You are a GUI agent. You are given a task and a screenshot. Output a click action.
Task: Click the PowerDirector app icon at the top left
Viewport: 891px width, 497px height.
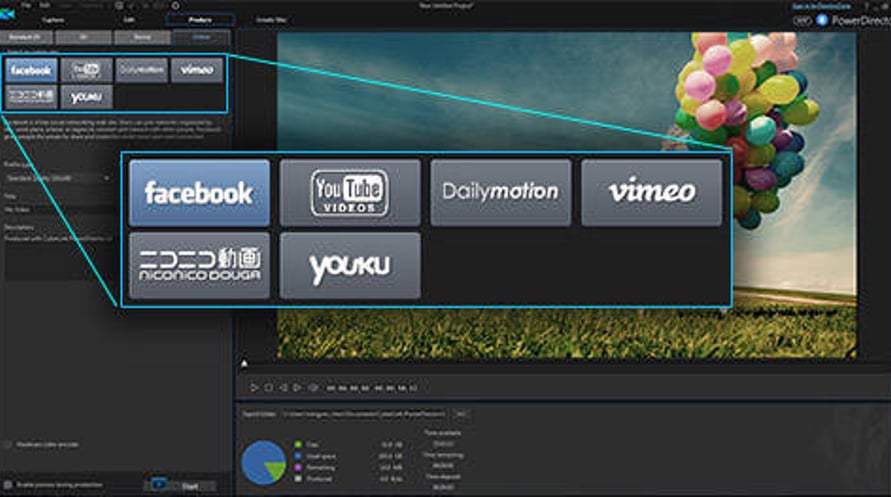pyautogui.click(x=7, y=14)
